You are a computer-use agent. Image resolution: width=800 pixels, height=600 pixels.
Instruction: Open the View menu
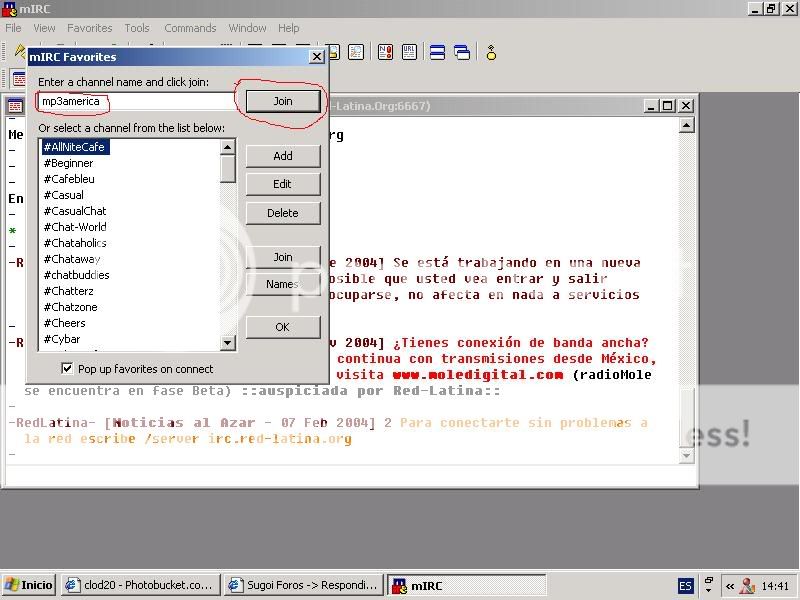(x=44, y=28)
